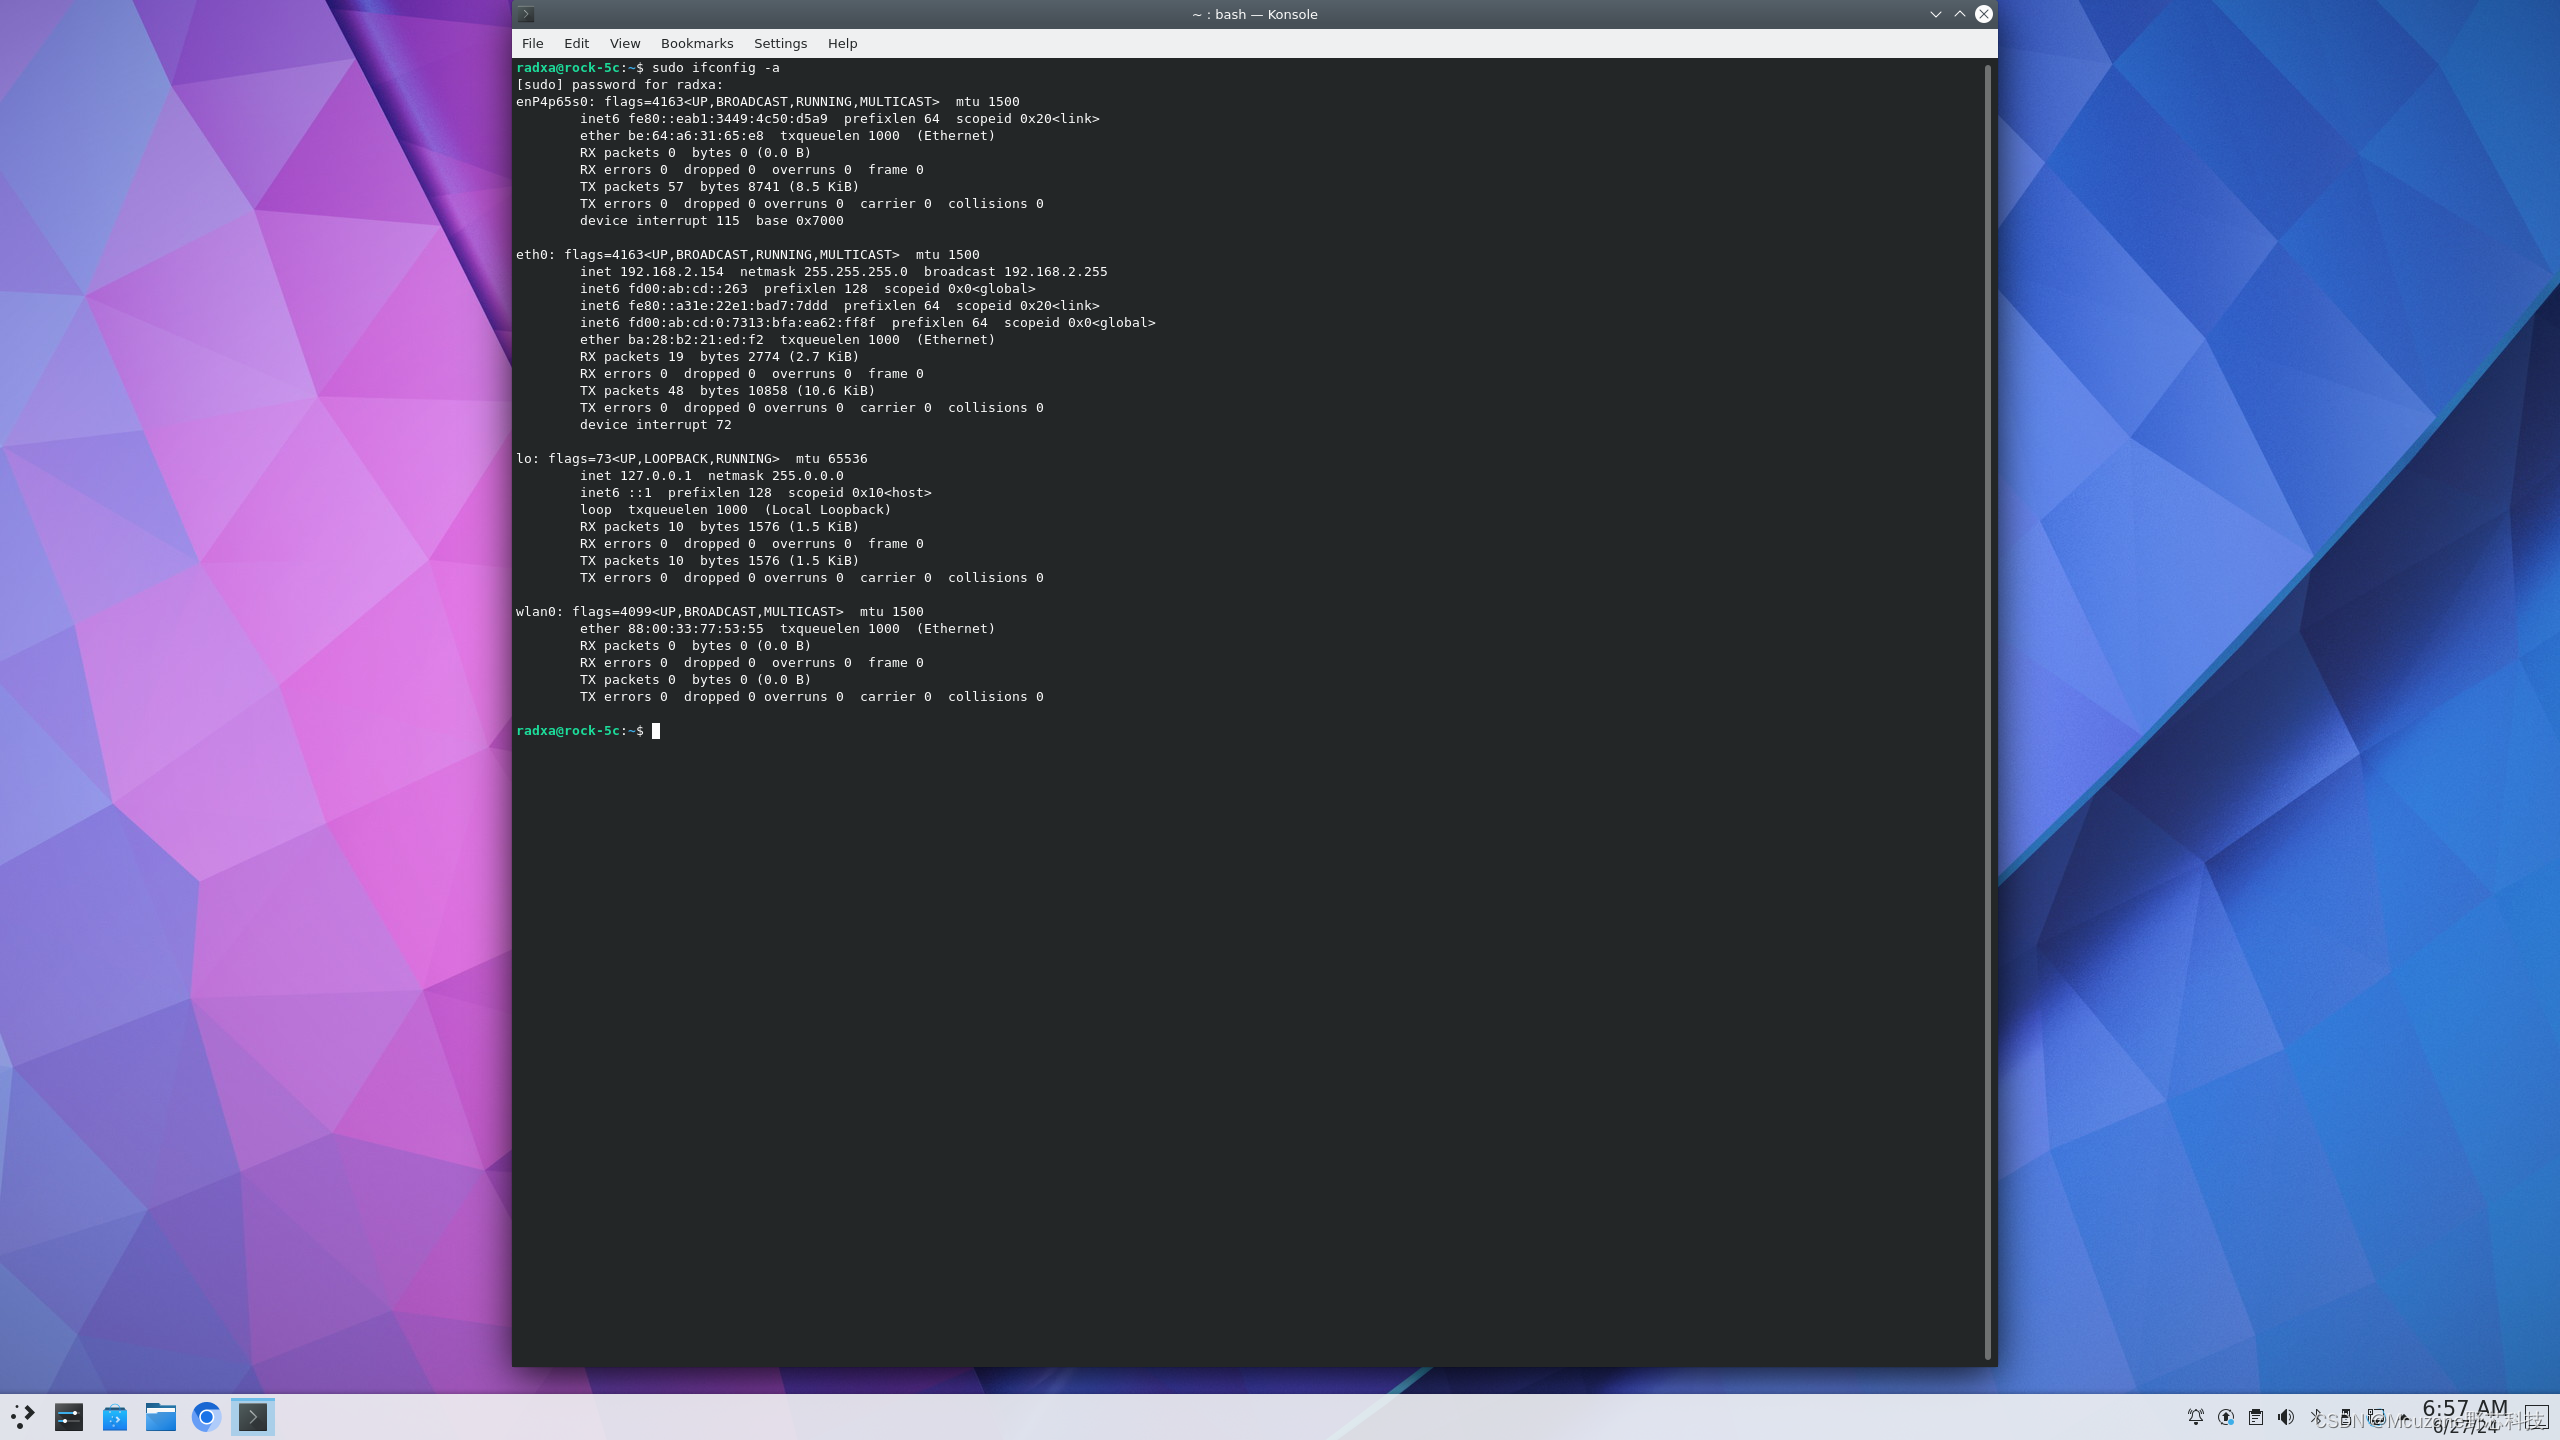
Task: Open the Bluetooth tray applet
Action: pos(2316,1417)
